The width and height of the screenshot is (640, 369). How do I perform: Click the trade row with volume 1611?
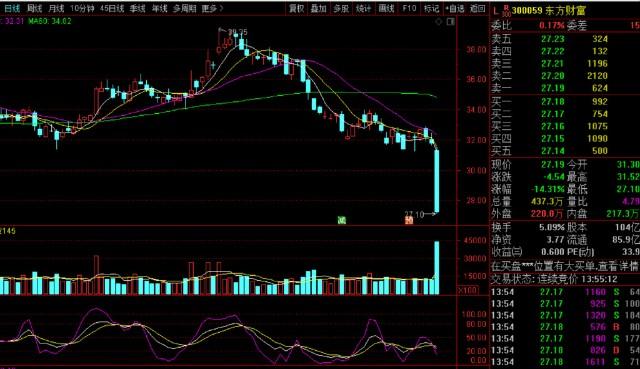(x=565, y=362)
